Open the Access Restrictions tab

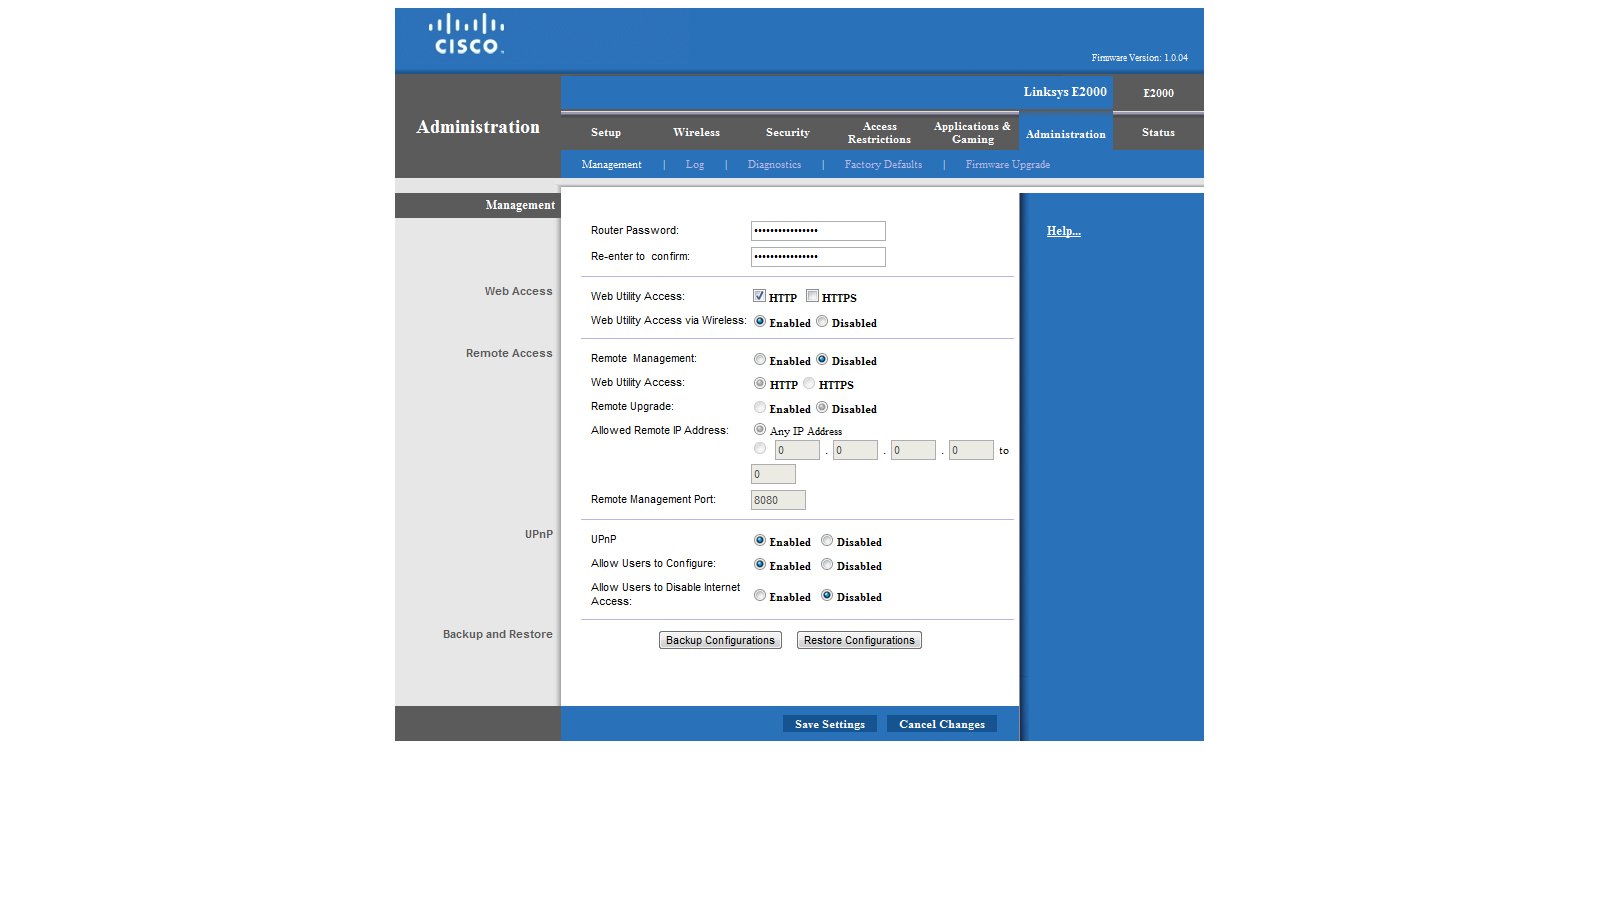coord(880,133)
